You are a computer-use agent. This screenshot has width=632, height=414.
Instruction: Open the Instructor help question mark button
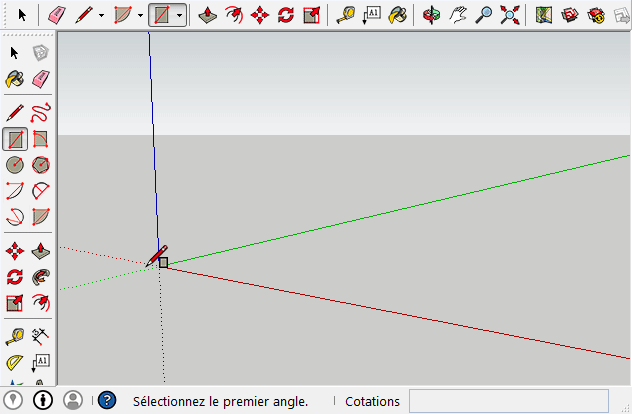coord(107,400)
